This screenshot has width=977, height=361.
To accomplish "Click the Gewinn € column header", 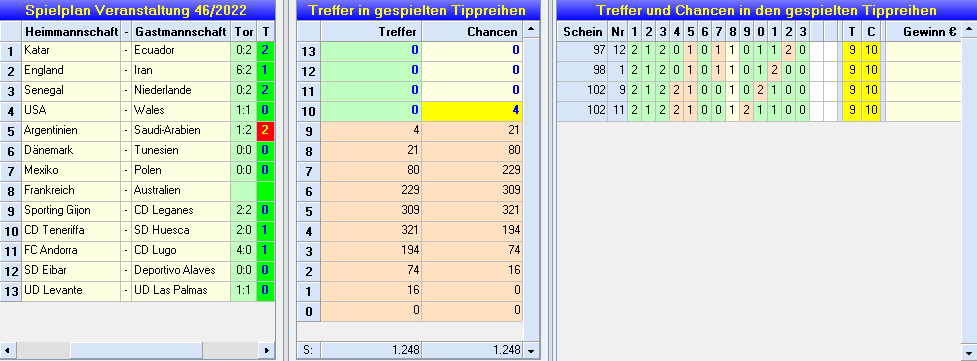I will (x=923, y=32).
